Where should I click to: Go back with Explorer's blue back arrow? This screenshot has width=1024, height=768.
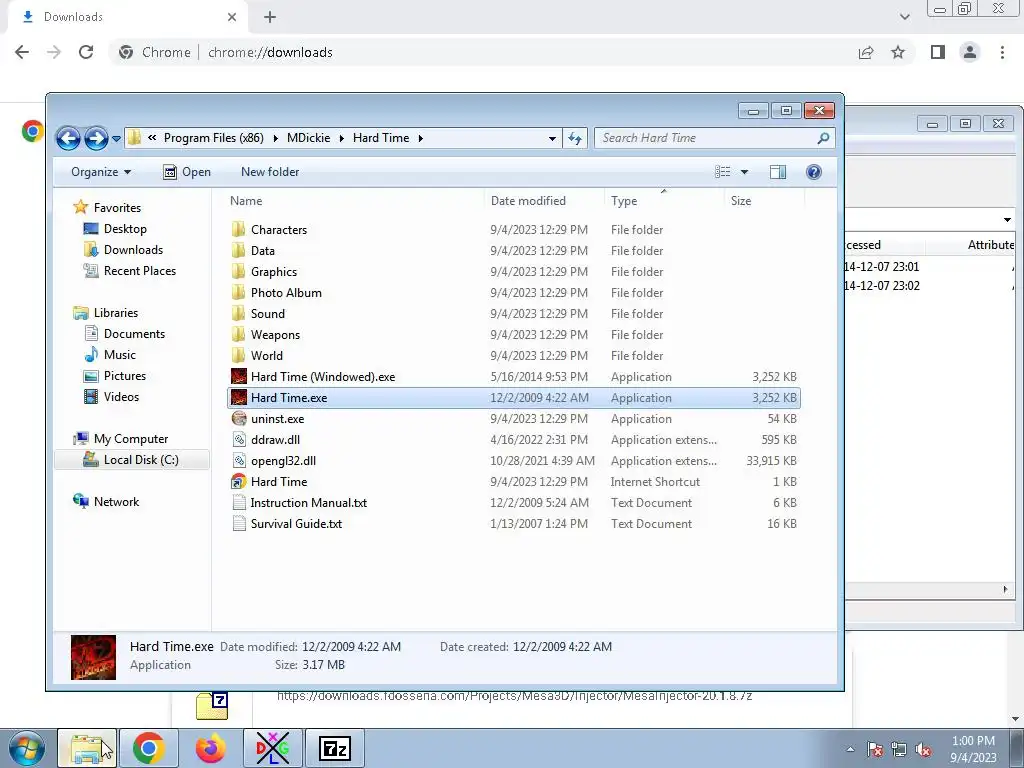point(68,138)
